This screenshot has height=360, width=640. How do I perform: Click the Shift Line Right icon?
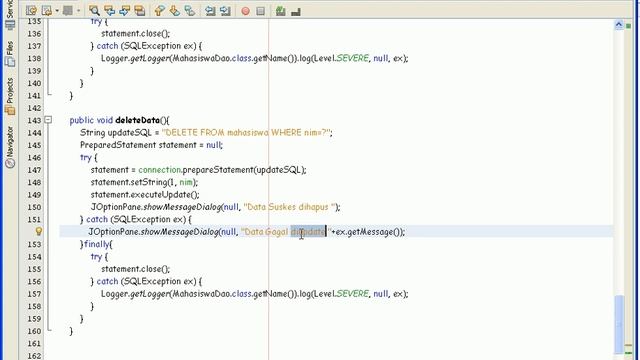pos(225,11)
